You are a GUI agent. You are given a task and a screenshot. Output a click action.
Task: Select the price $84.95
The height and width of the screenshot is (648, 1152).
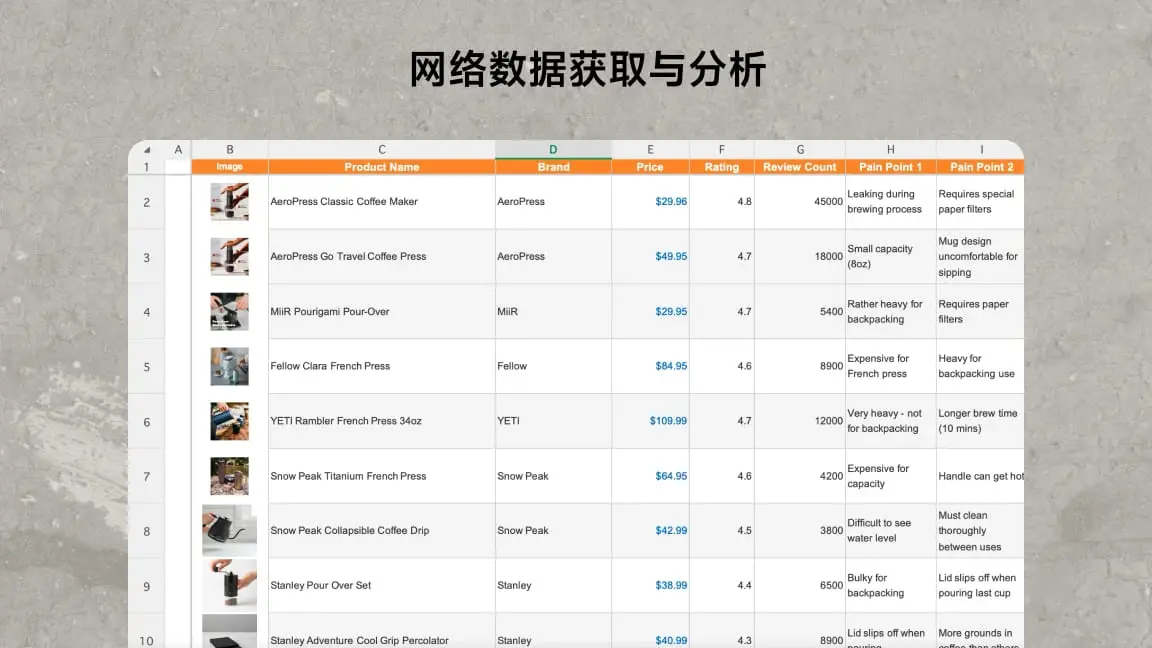650,366
